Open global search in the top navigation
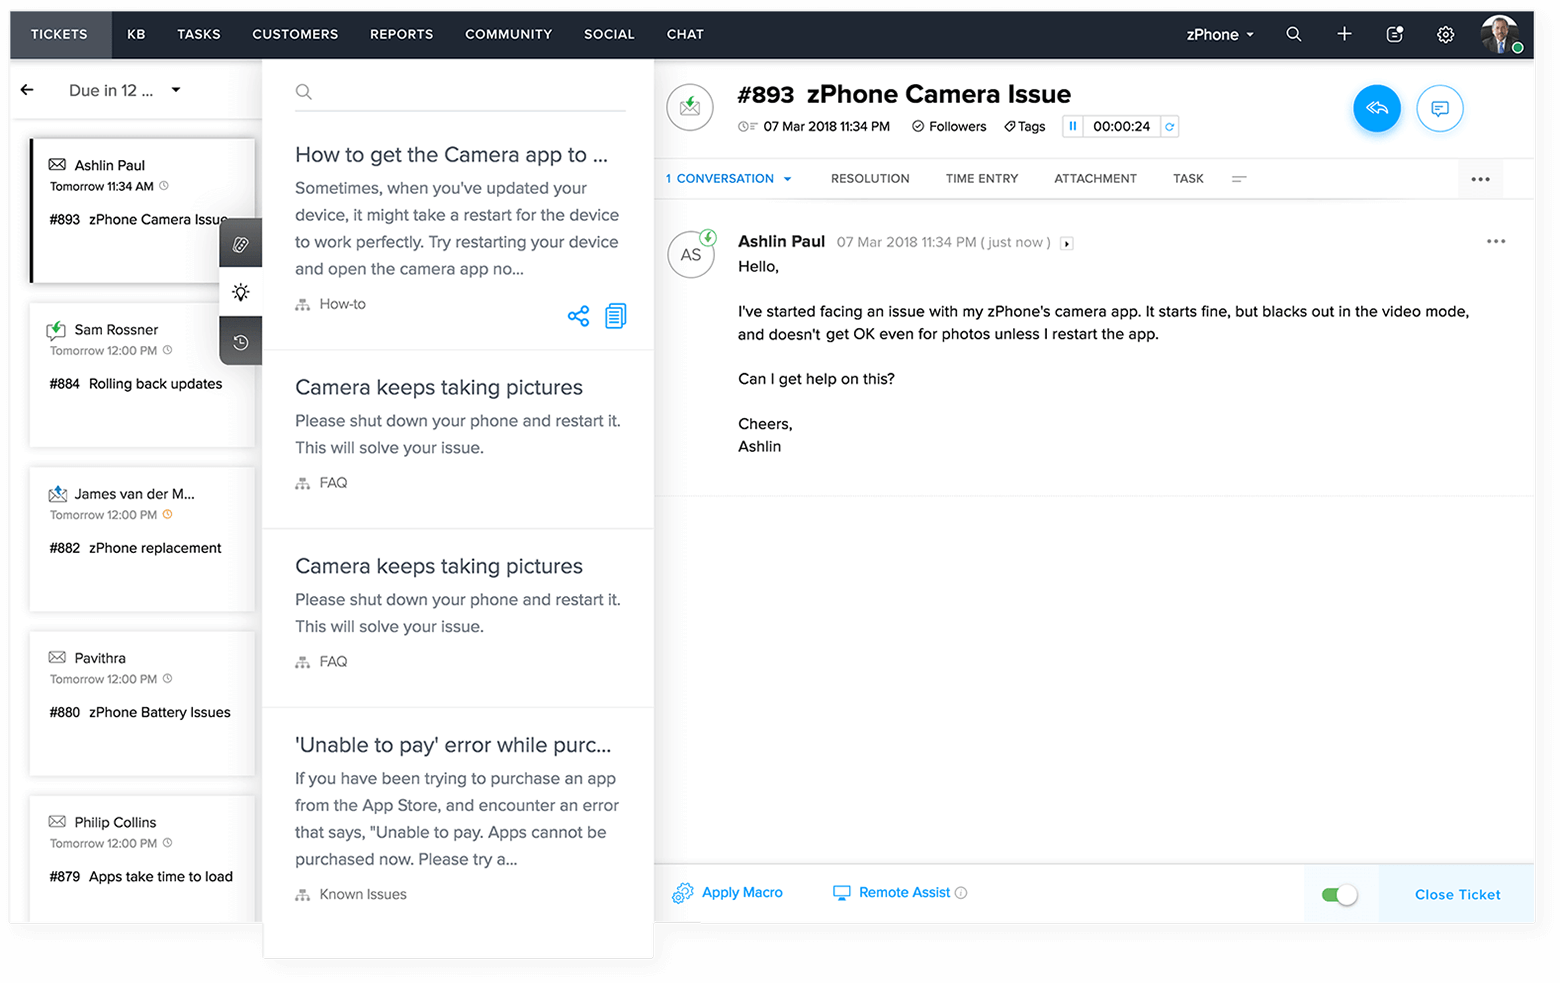This screenshot has width=1560, height=983. (1293, 34)
